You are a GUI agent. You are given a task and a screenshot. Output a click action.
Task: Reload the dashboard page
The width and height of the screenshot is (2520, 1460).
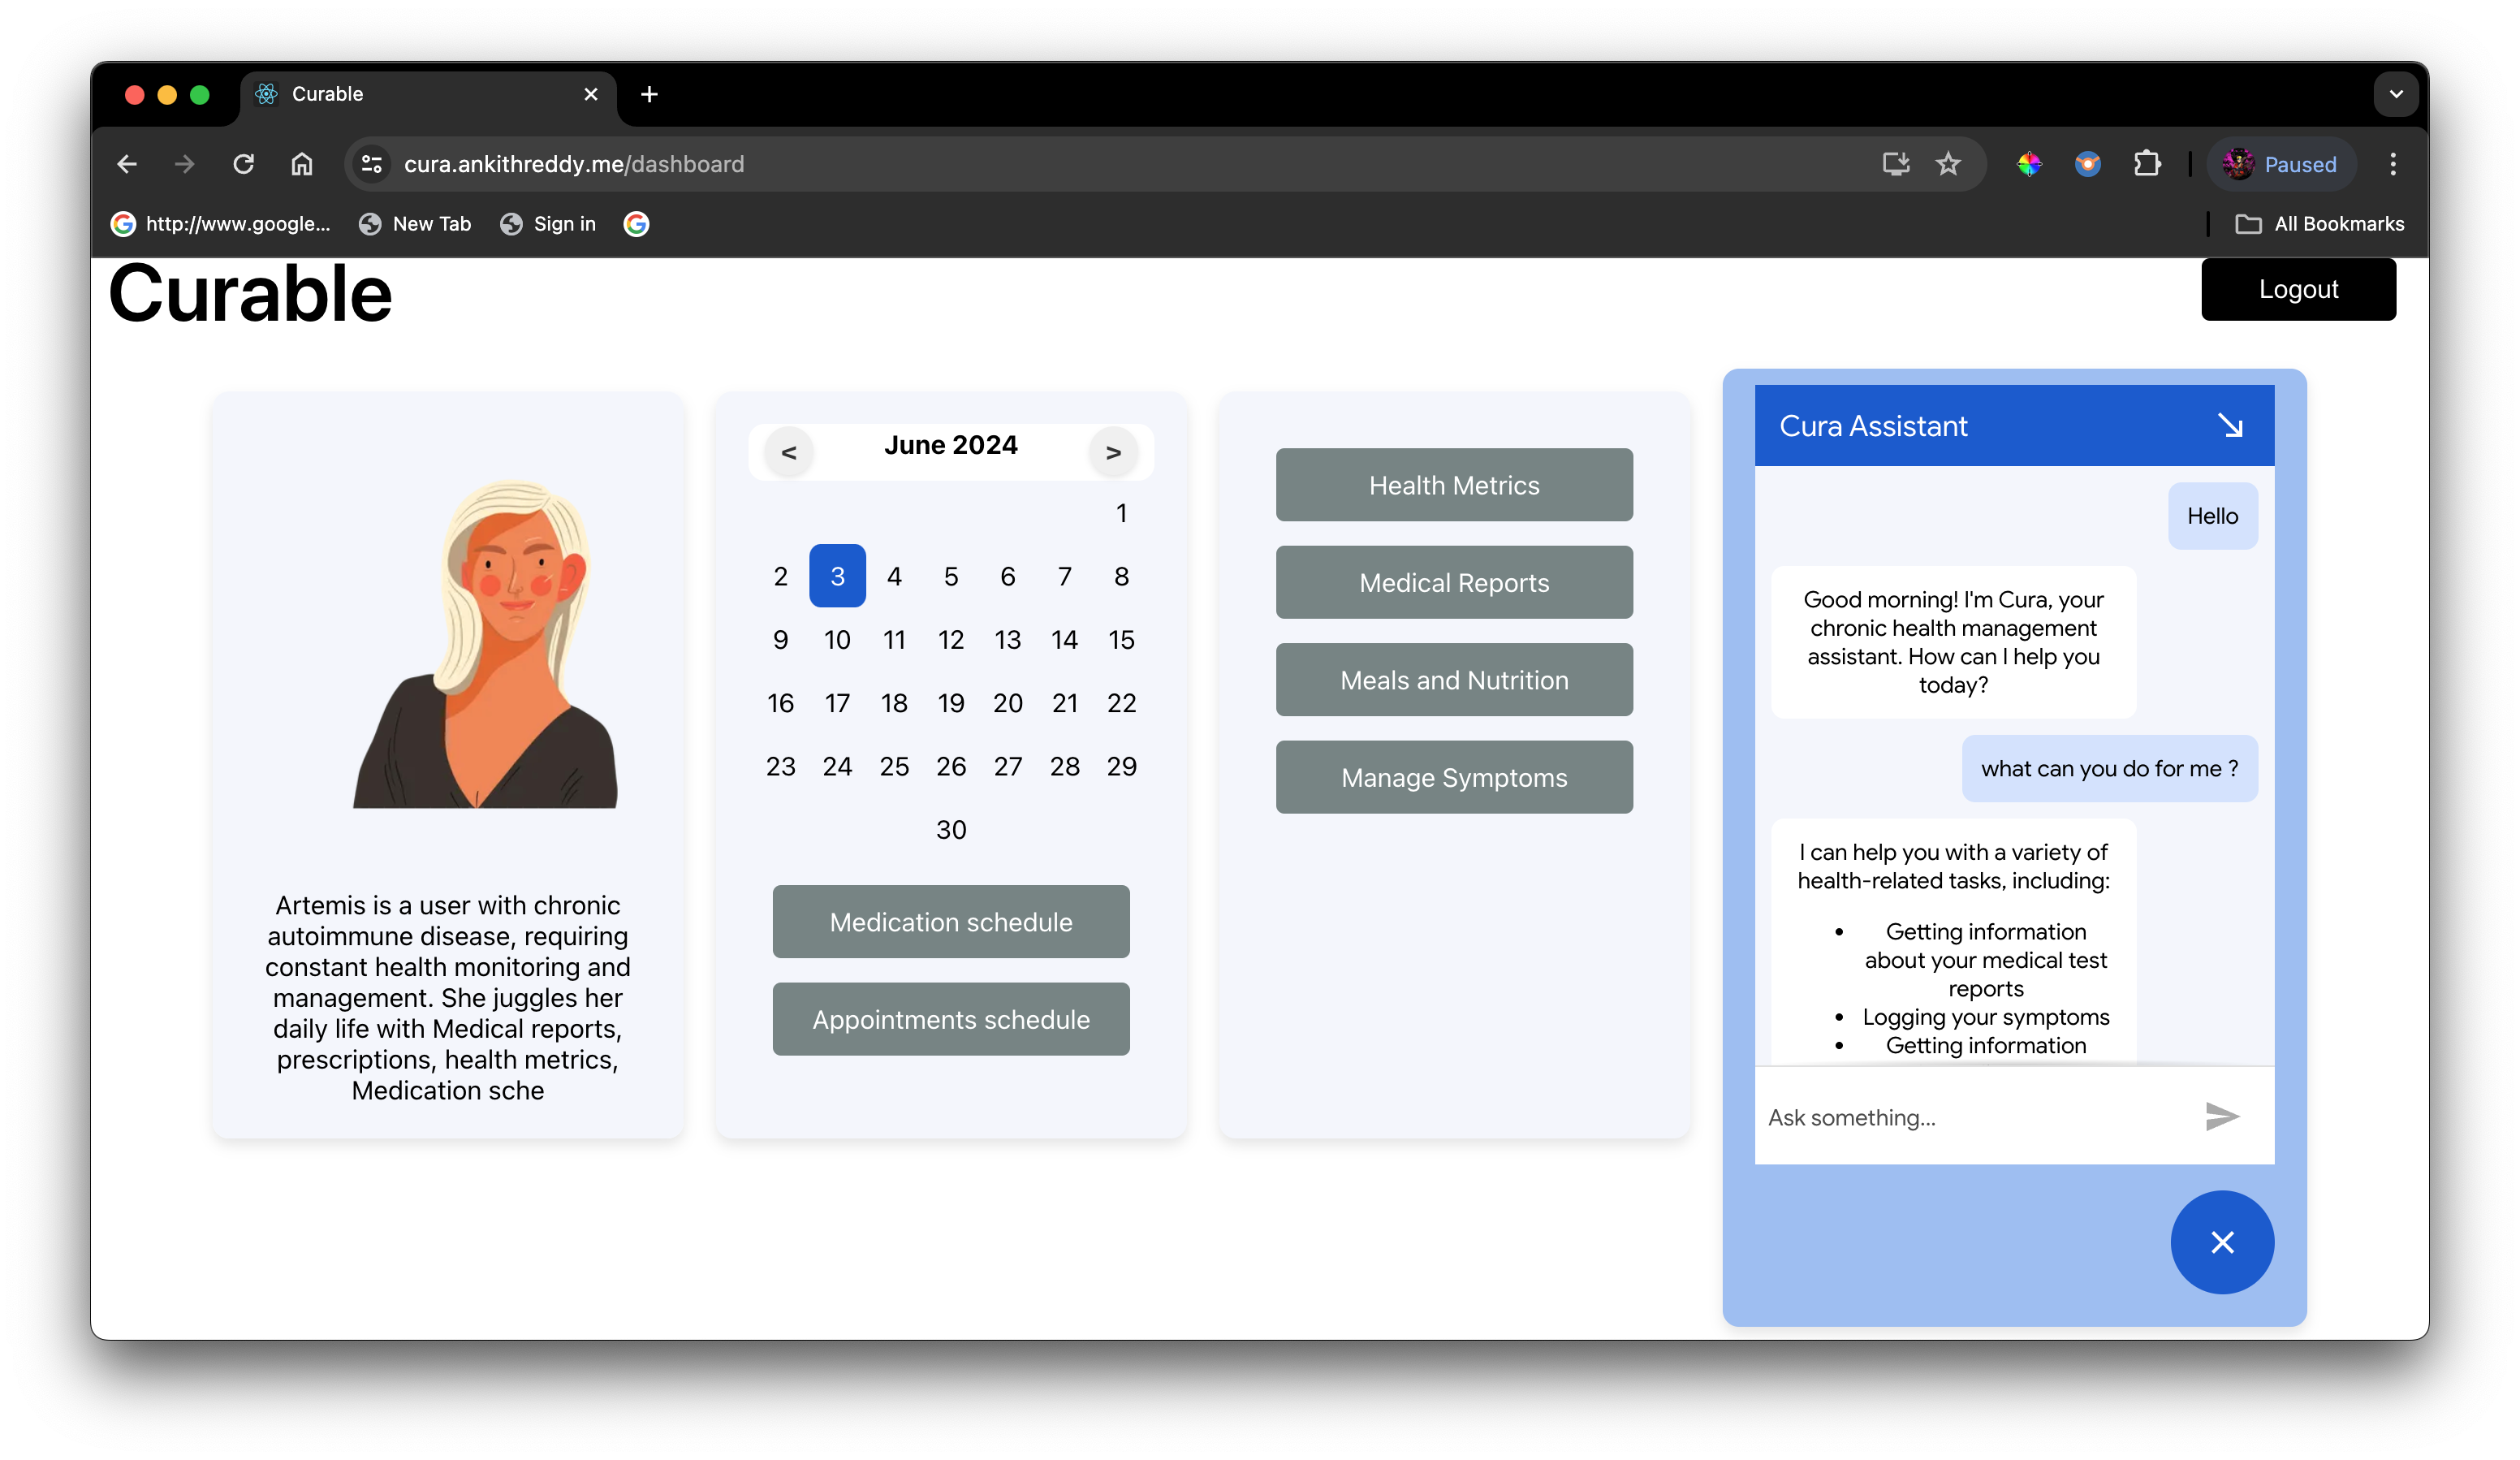[x=243, y=164]
